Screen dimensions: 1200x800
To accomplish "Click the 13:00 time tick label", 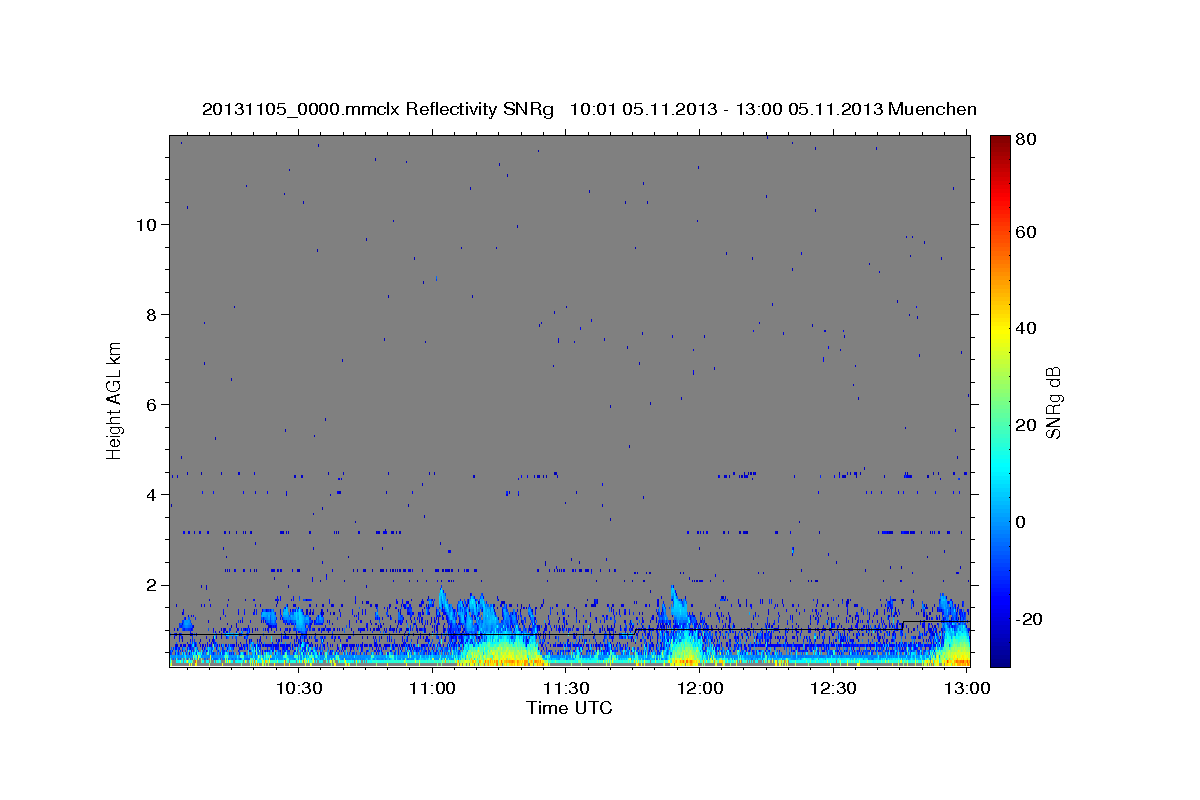I will (968, 688).
